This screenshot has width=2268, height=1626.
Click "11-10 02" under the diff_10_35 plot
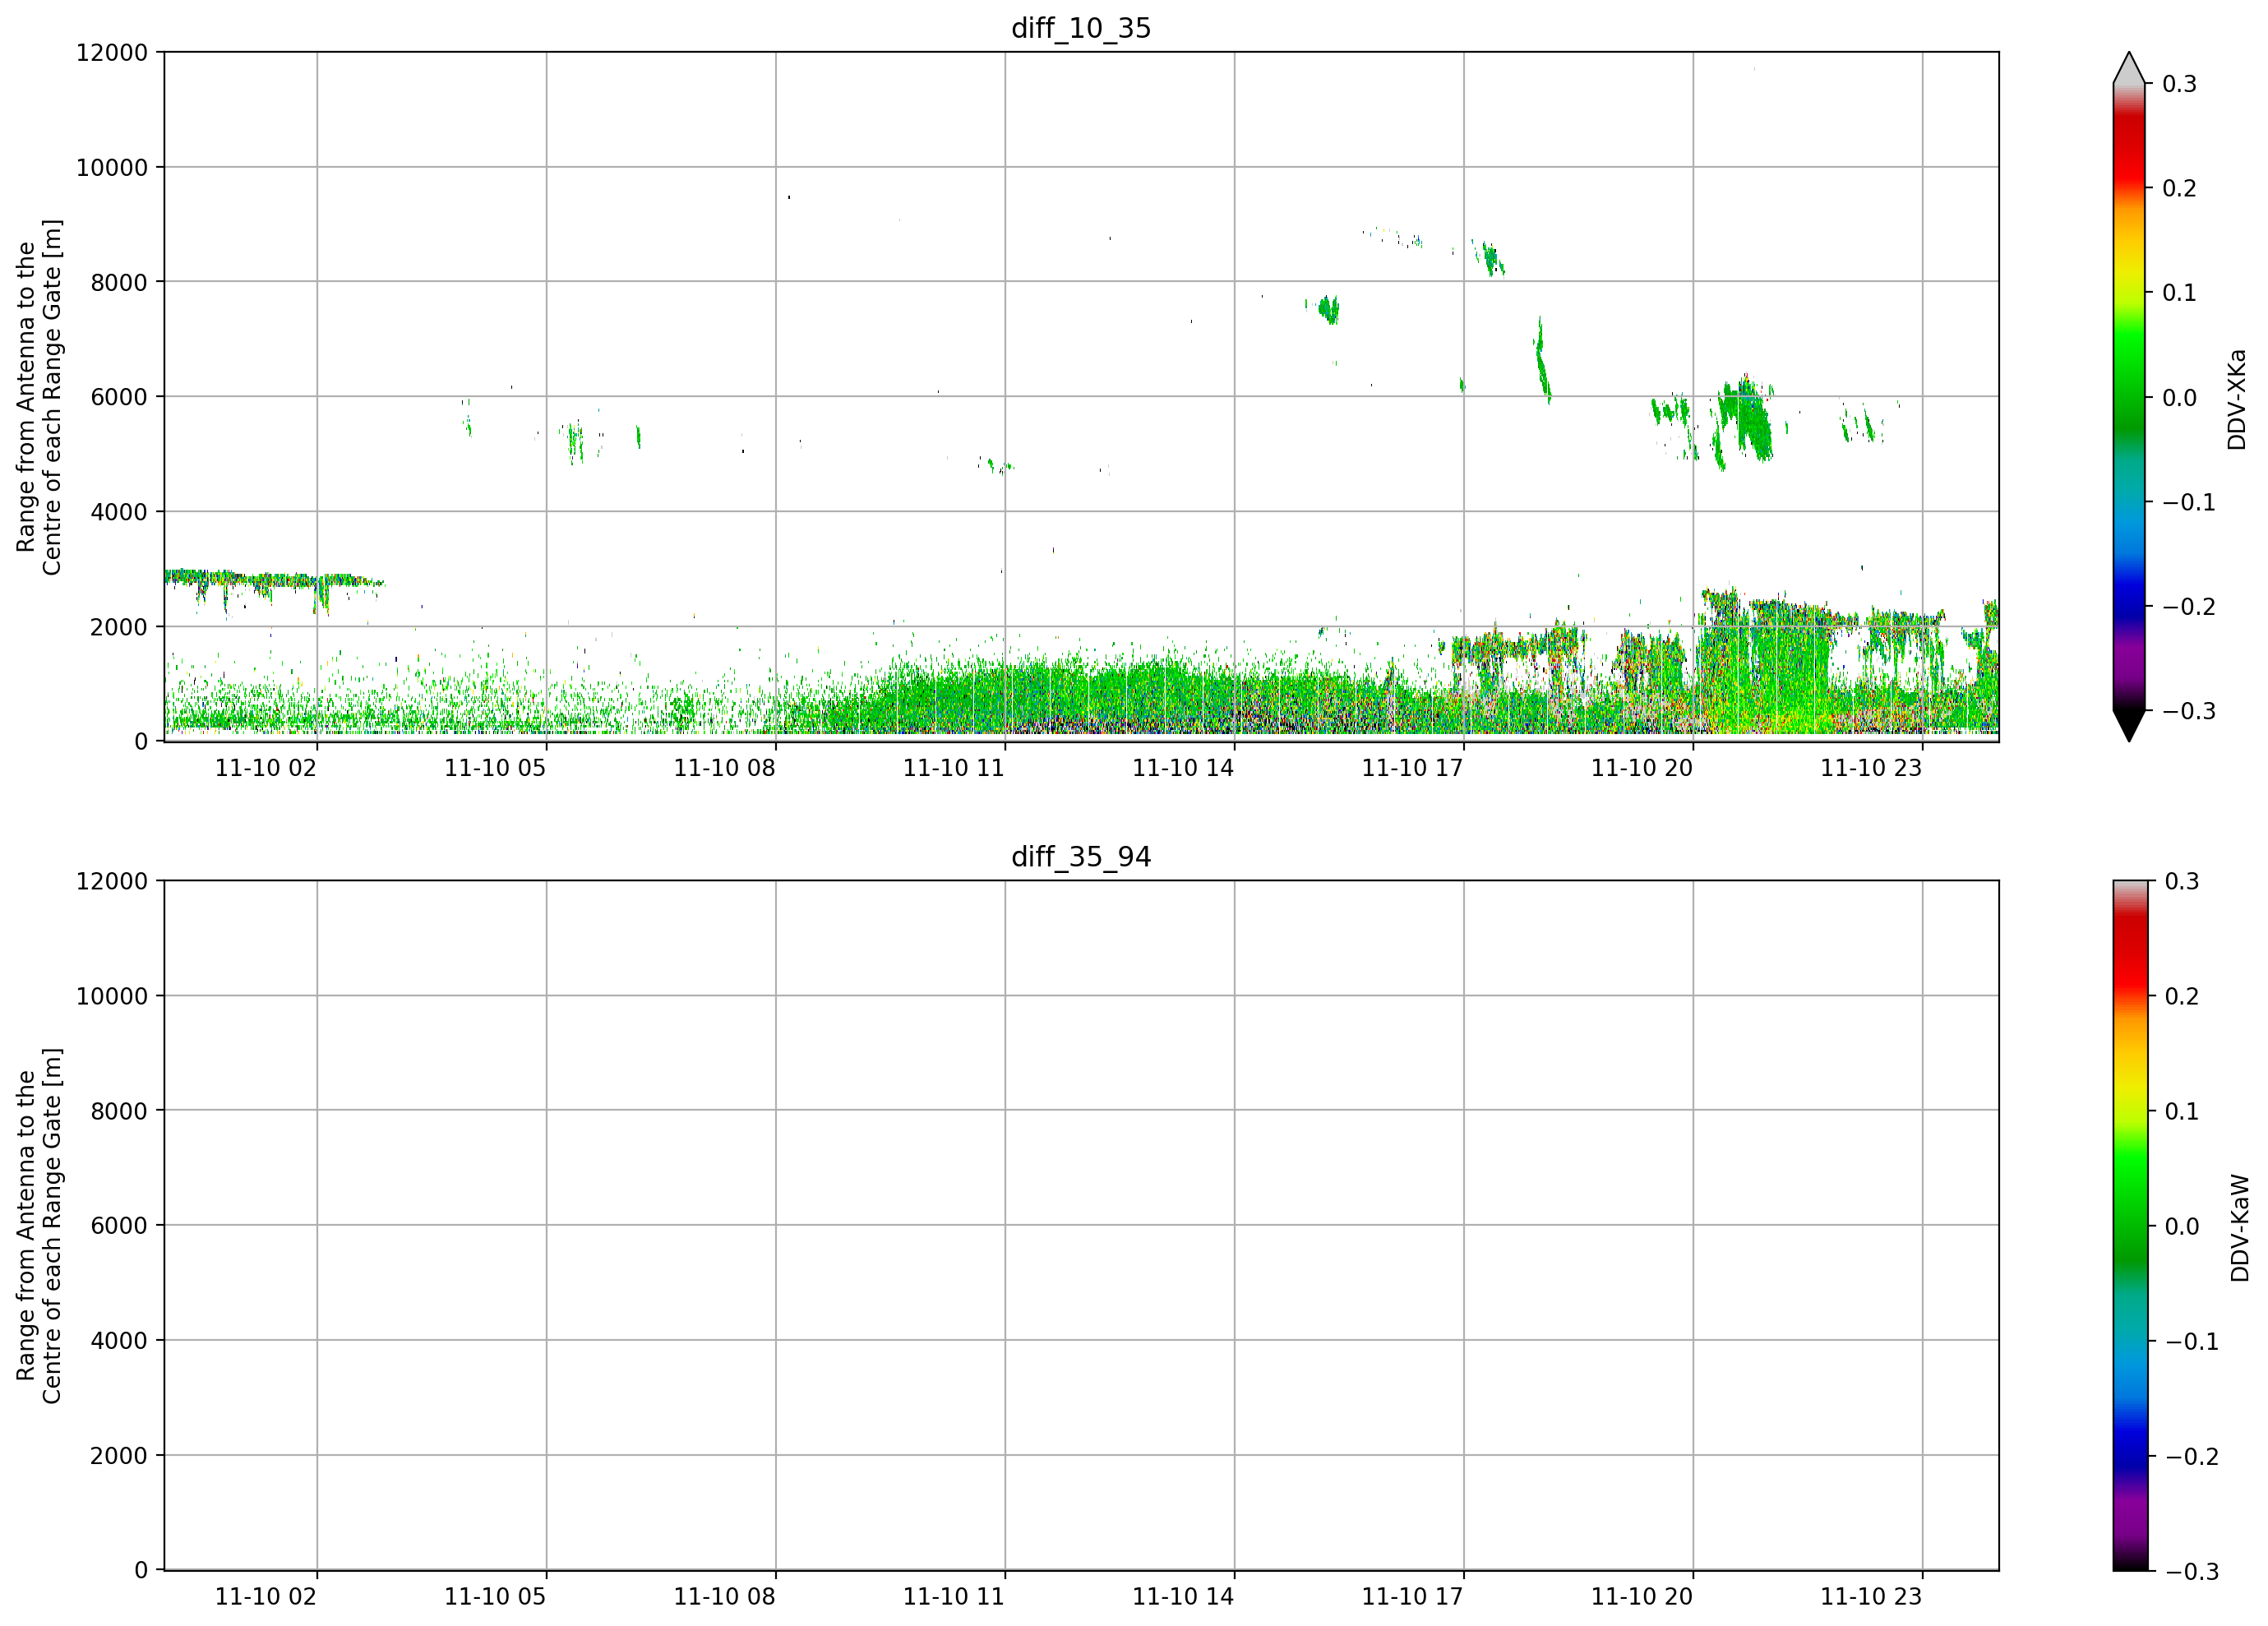[266, 768]
